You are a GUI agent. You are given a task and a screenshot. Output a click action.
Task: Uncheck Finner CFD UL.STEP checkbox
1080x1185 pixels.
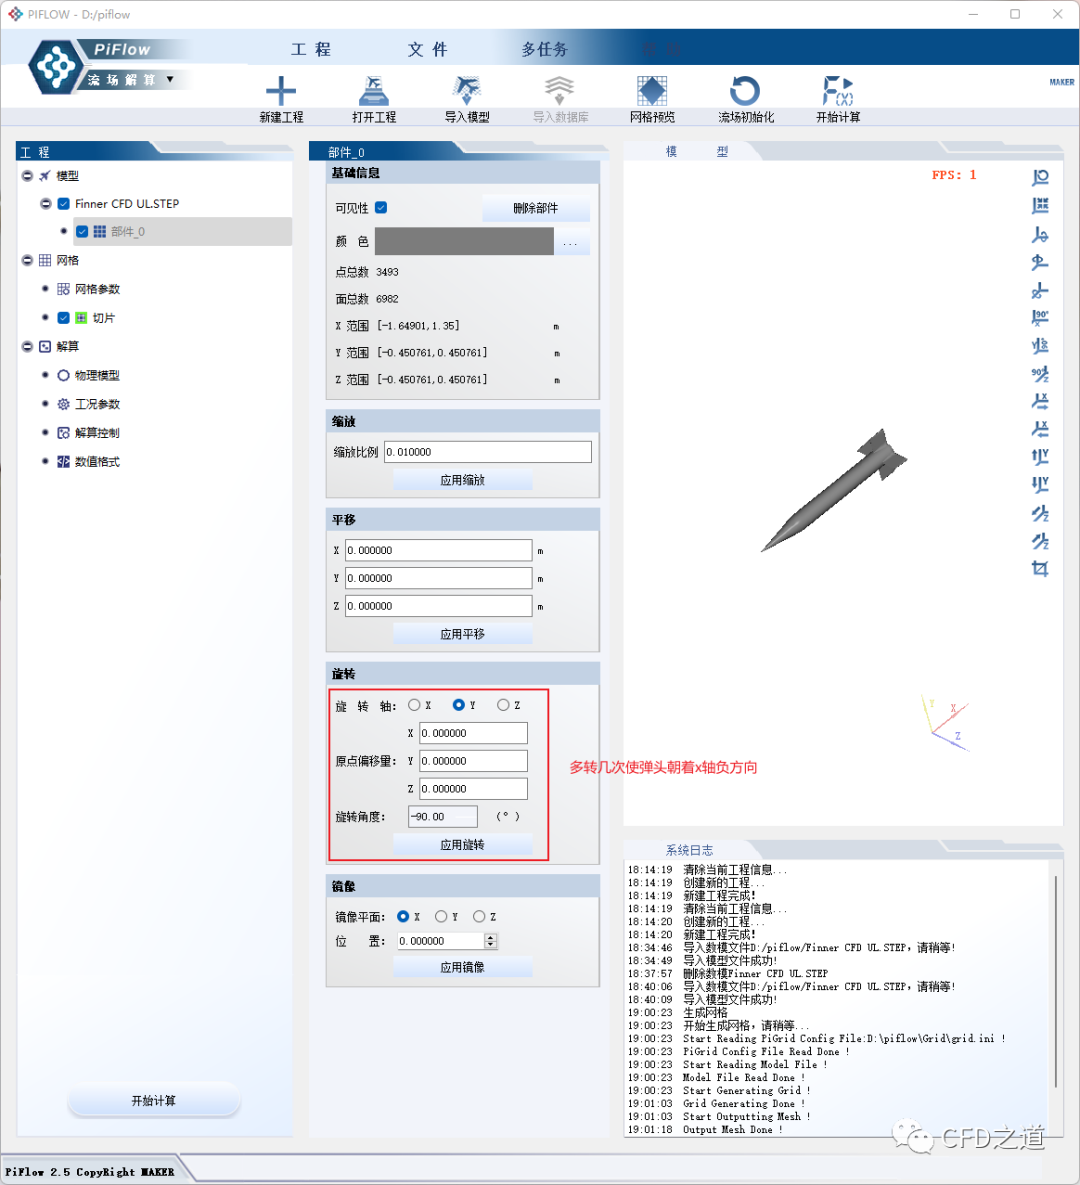pos(63,203)
